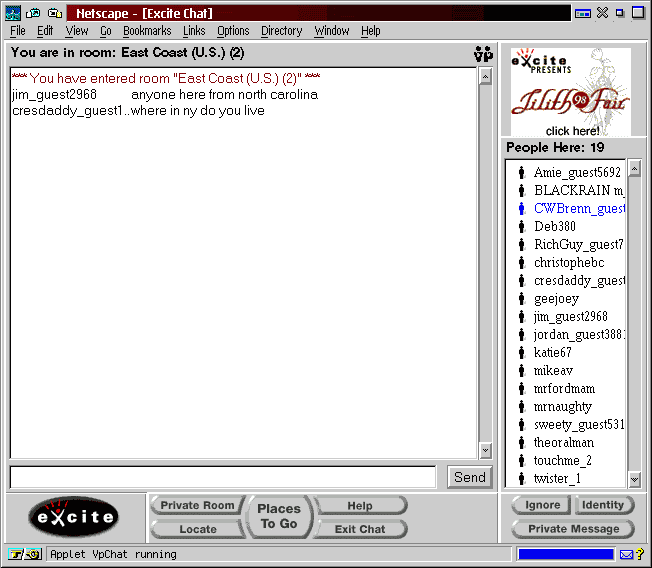The height and width of the screenshot is (568, 652).
Task: Click the Places To Go button
Action: coord(279,516)
